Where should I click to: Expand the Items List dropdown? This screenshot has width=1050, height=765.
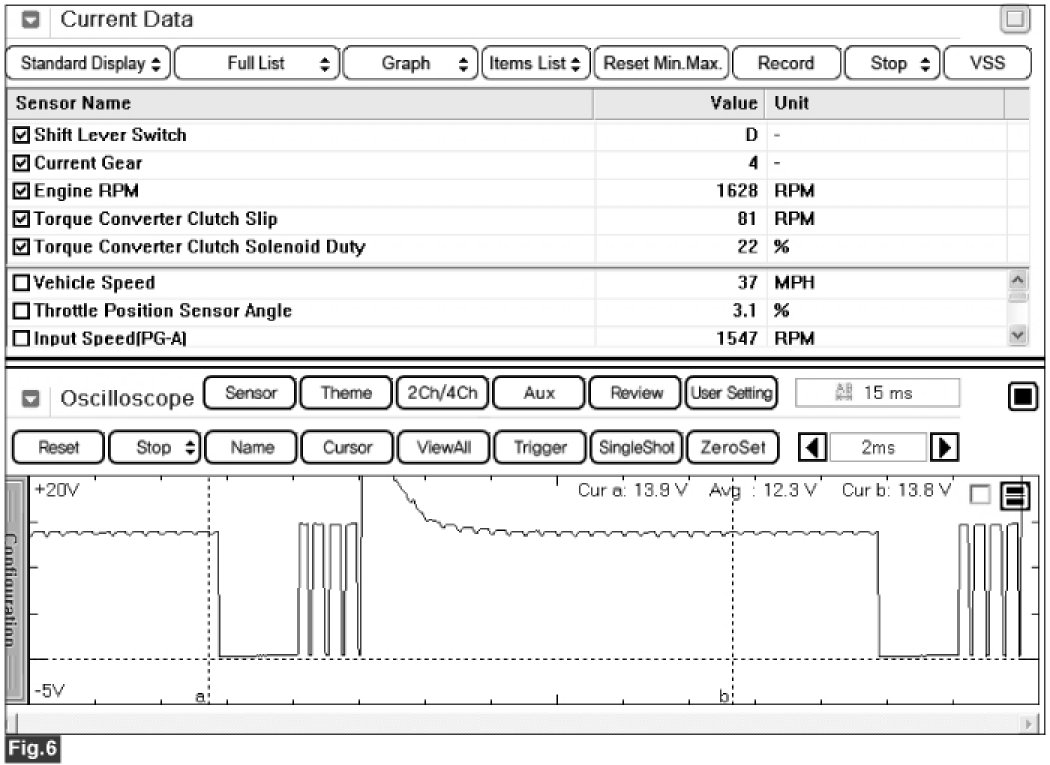click(x=535, y=63)
